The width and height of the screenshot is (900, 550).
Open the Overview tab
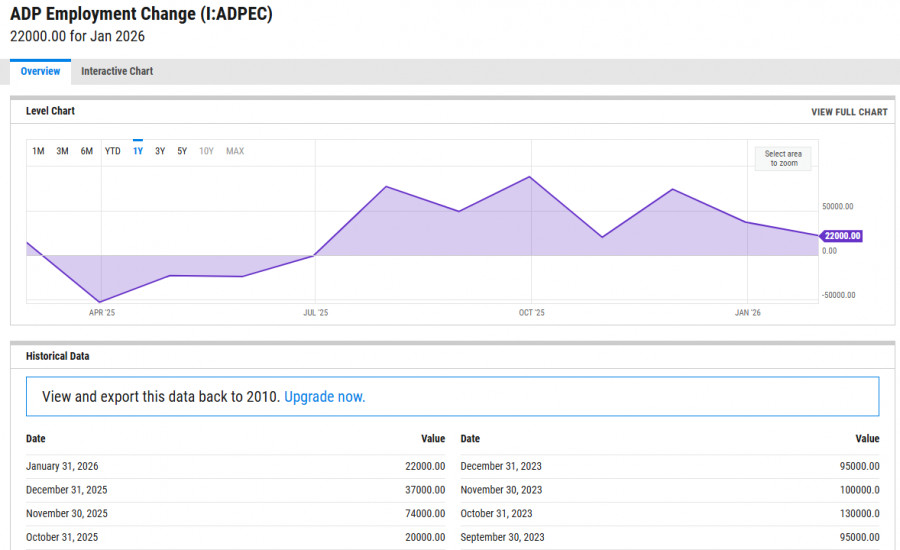(x=40, y=72)
